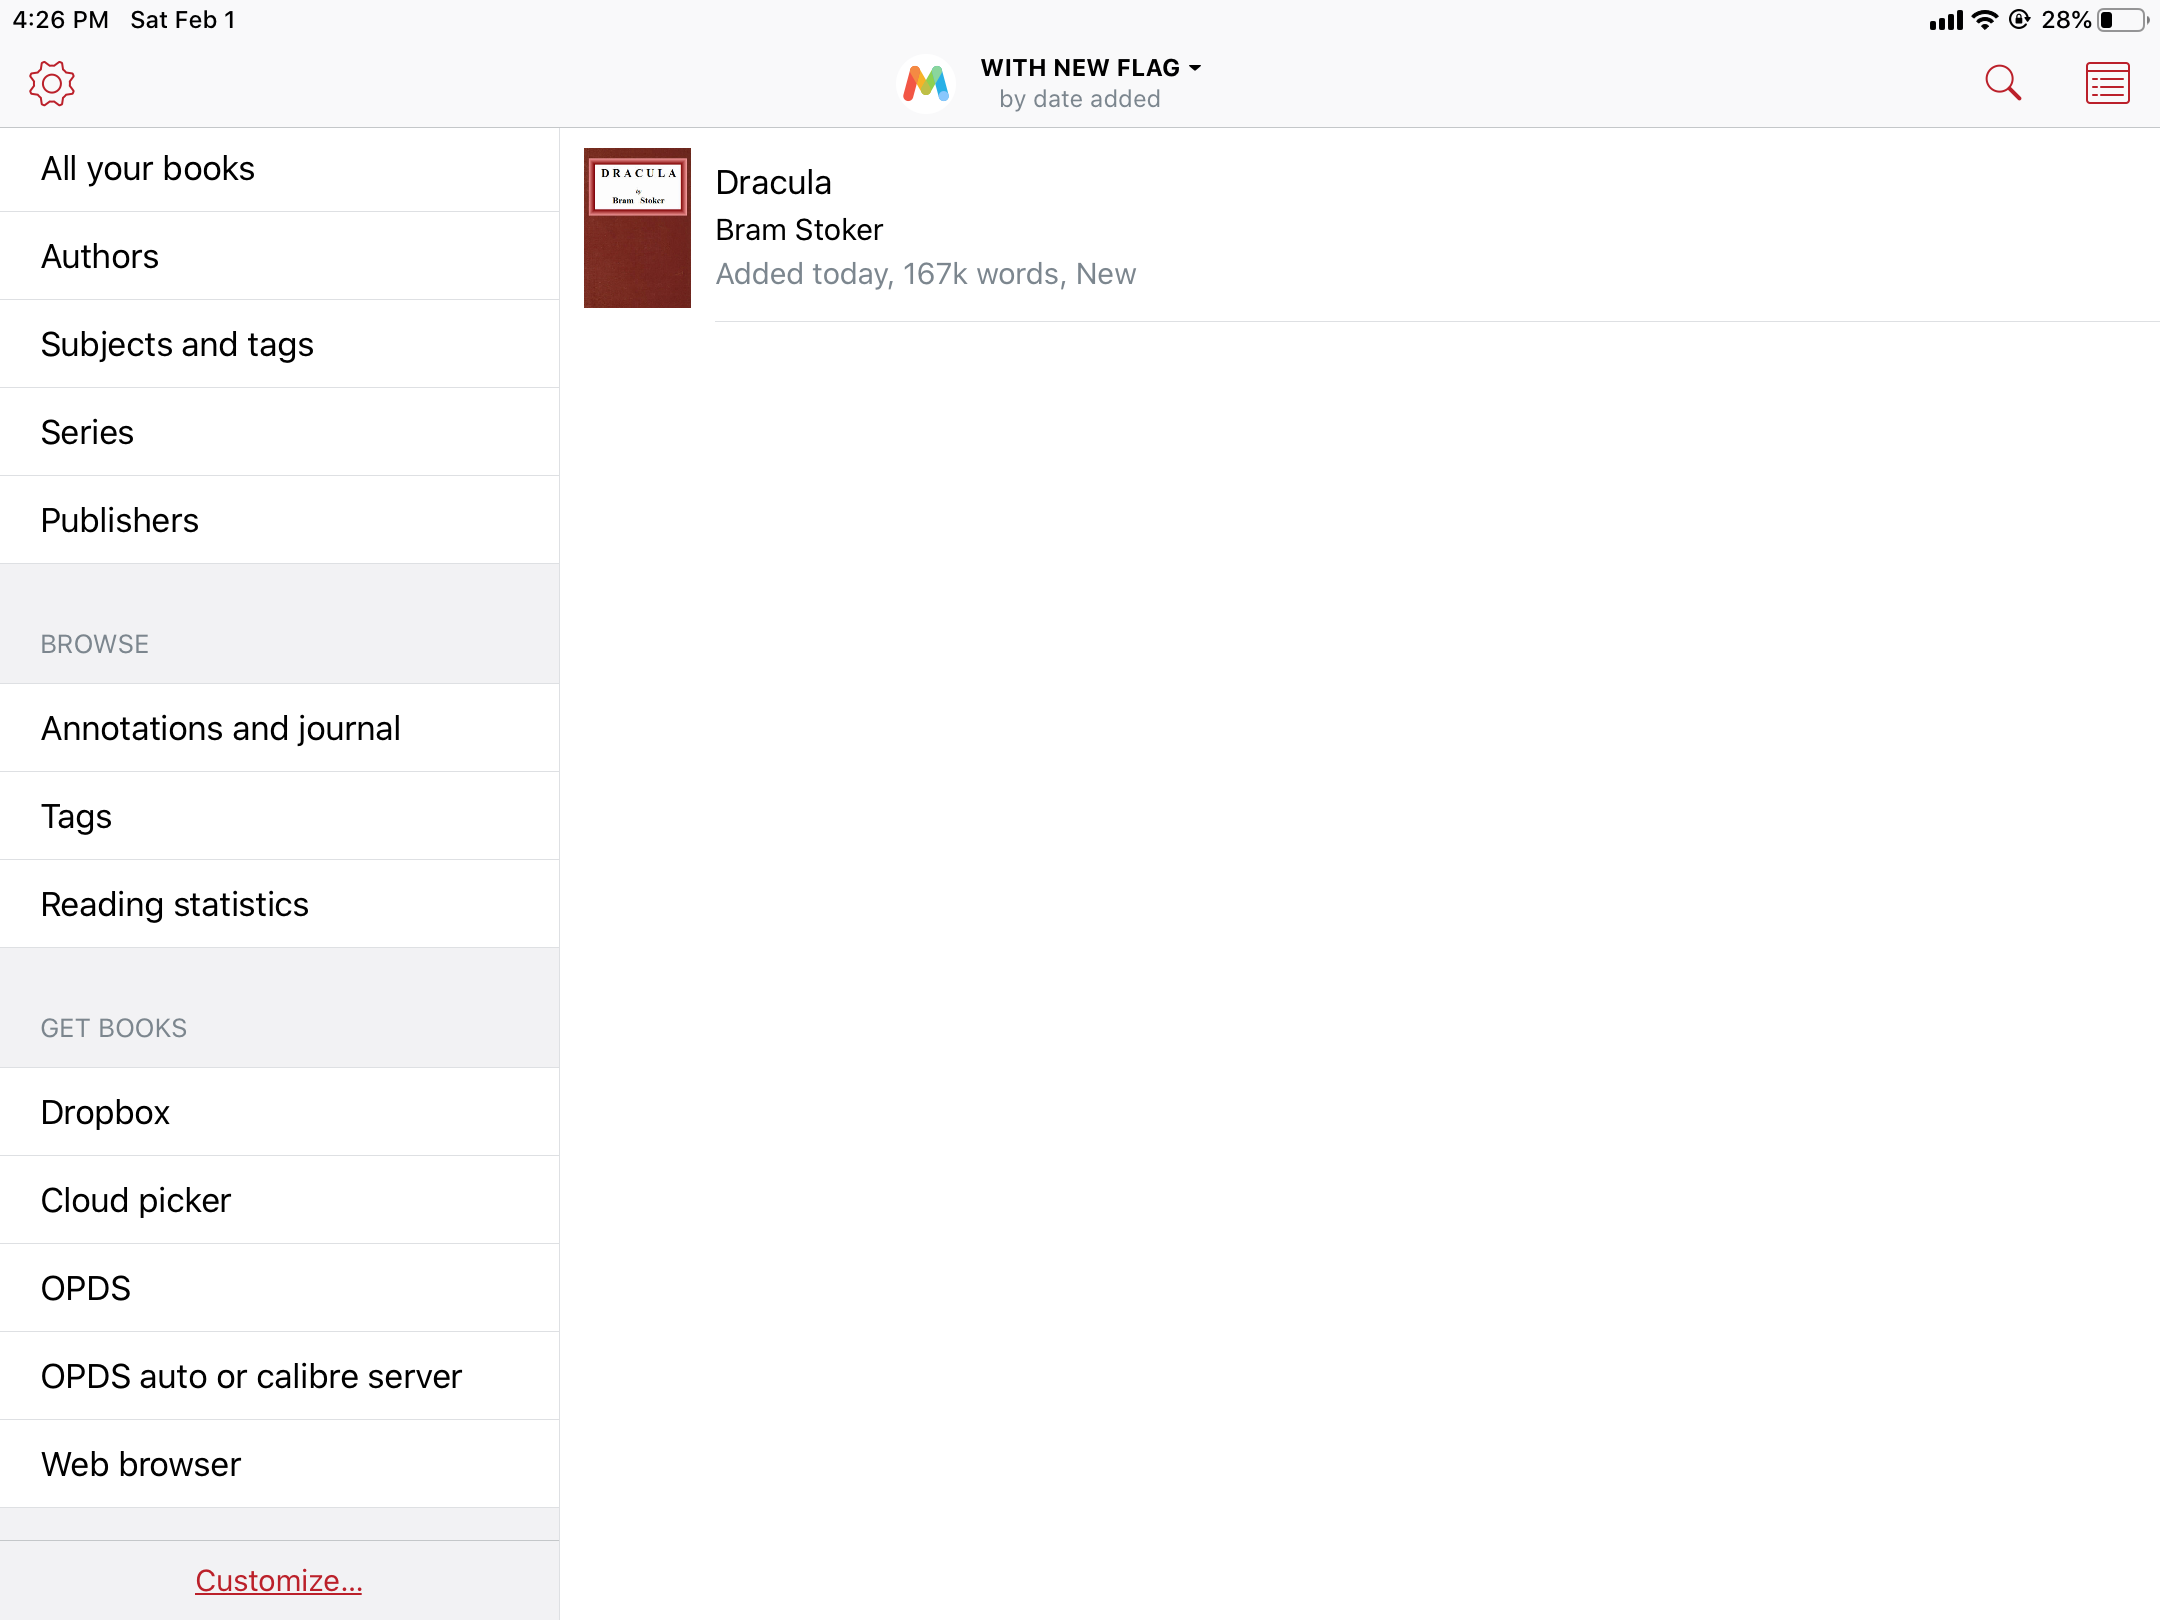
Task: Tap the battery indicator in status bar
Action: click(2122, 20)
